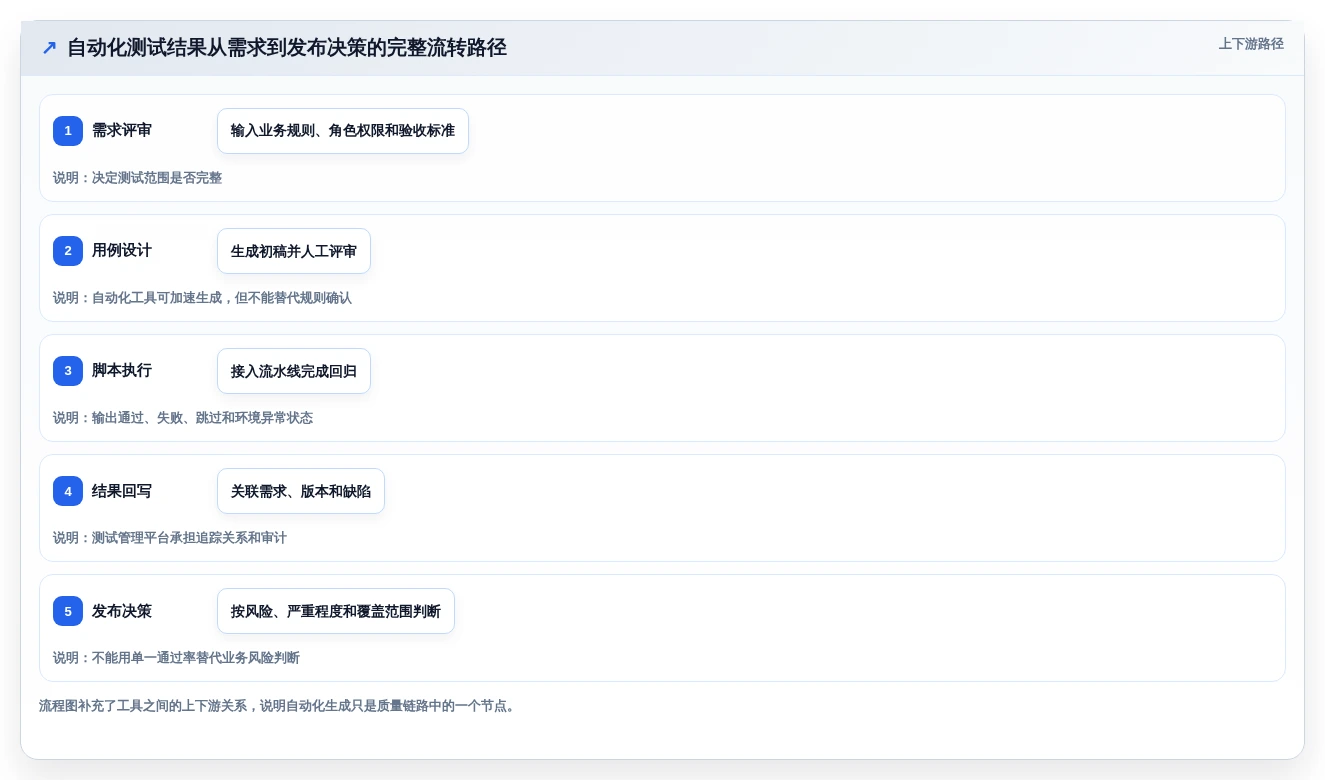Screen dimensions: 1325x780
Task: Click the title 自动化测试结果从需求到发布决策的完整流转路径
Action: tap(287, 48)
